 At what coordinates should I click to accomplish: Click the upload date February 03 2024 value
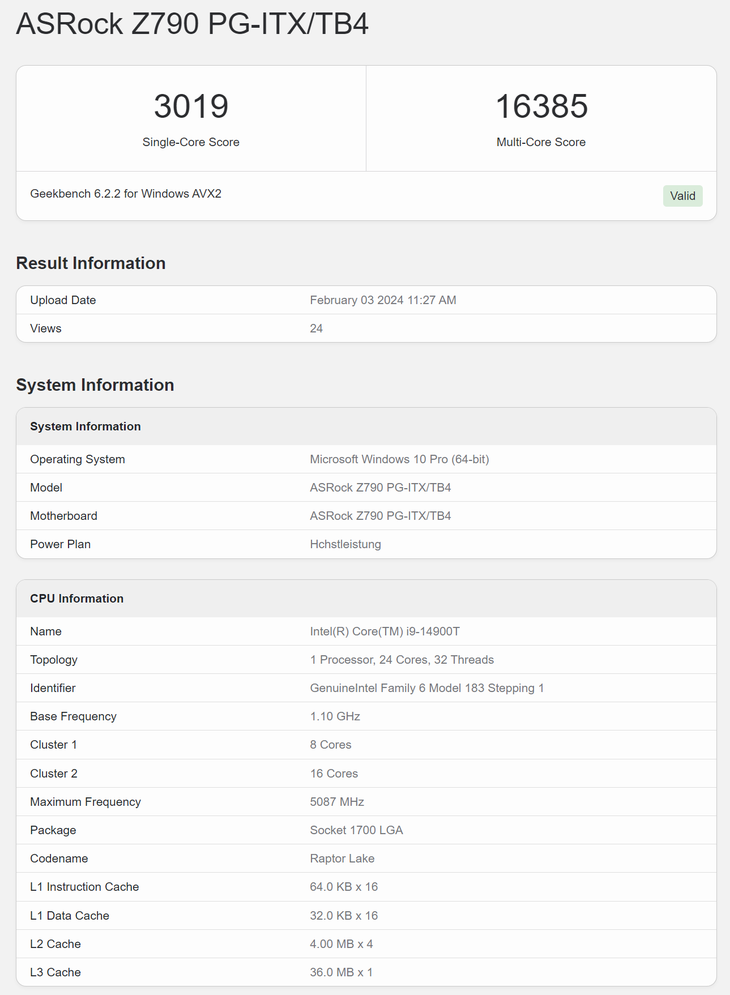[383, 300]
